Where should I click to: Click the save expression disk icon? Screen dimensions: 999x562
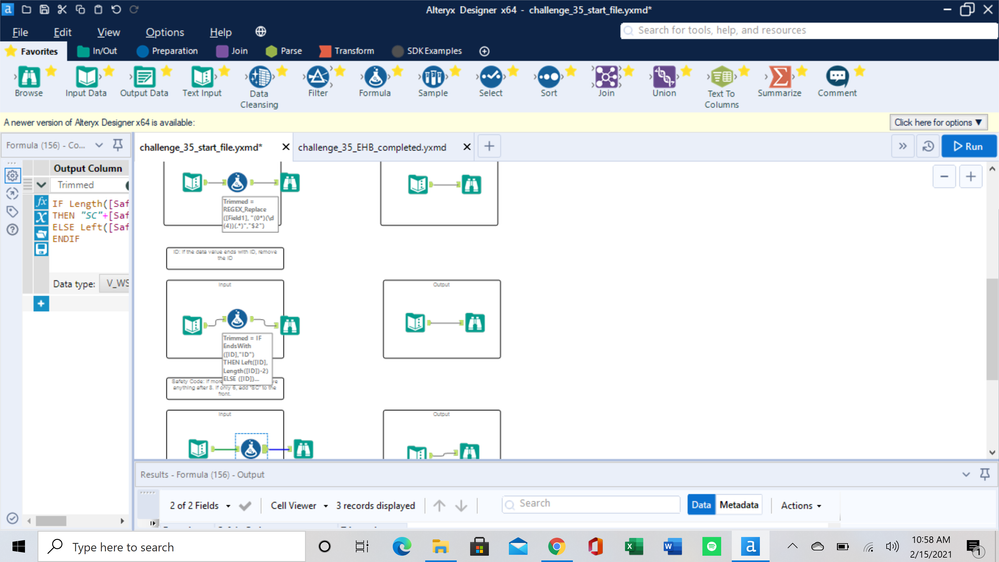[41, 249]
